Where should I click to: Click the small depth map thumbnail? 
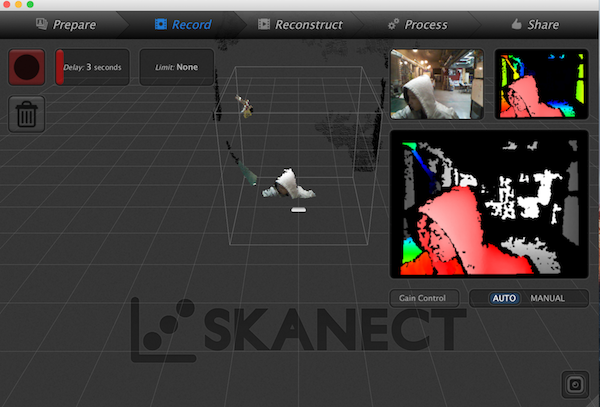click(x=541, y=84)
